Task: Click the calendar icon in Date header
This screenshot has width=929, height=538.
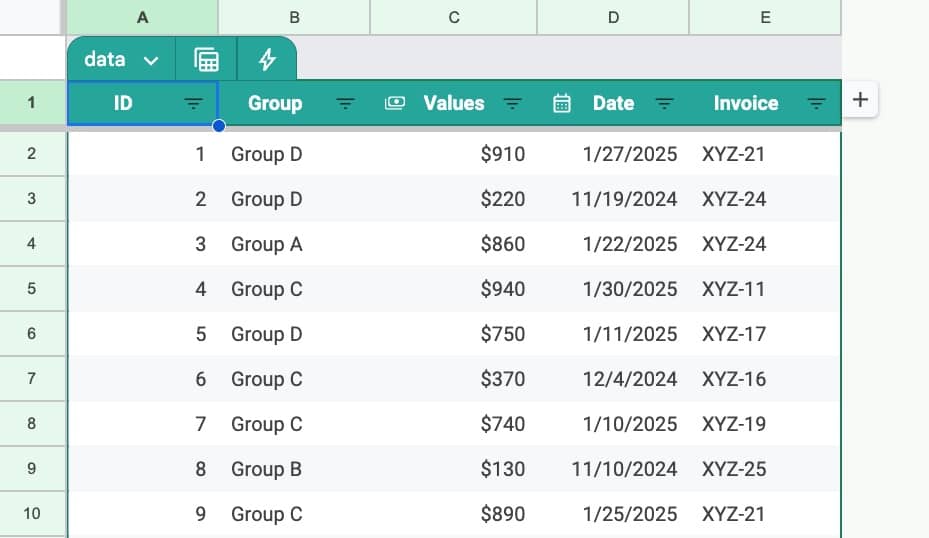Action: (x=562, y=103)
